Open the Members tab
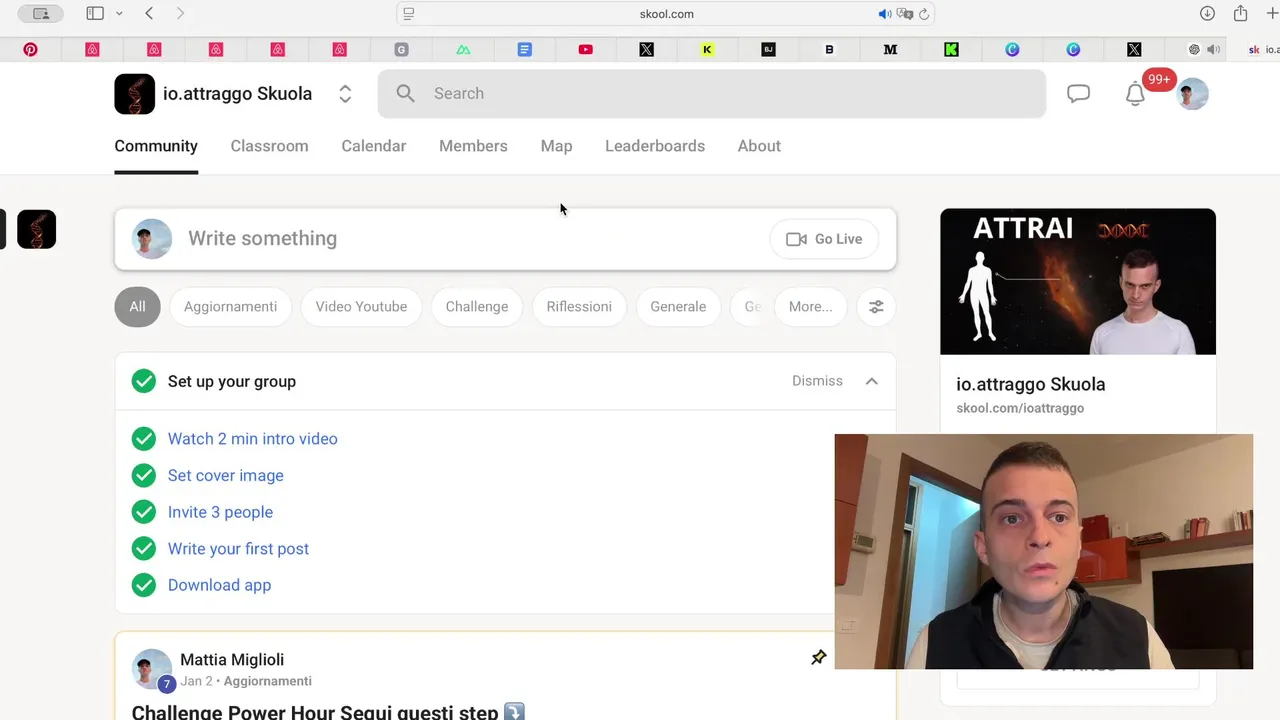This screenshot has width=1280, height=720. [473, 146]
